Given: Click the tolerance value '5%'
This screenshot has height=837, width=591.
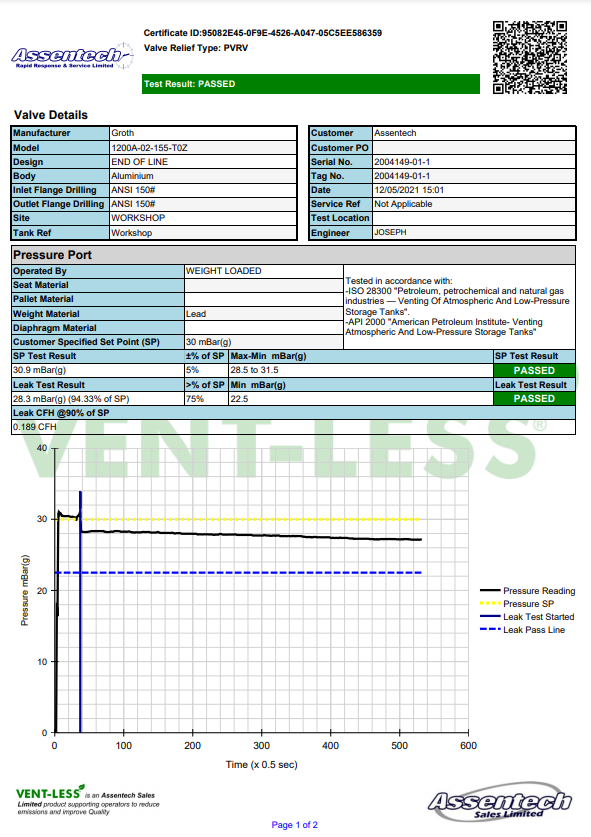Looking at the screenshot, I should [192, 370].
